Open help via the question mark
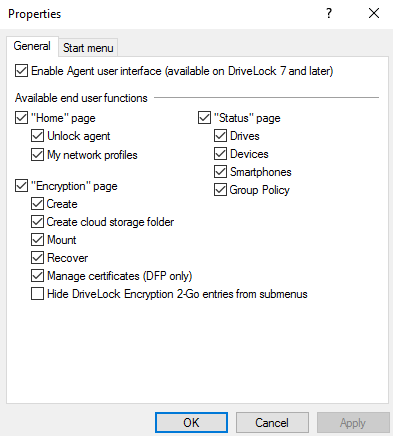Screen dimensions: 393x436 pos(329,13)
